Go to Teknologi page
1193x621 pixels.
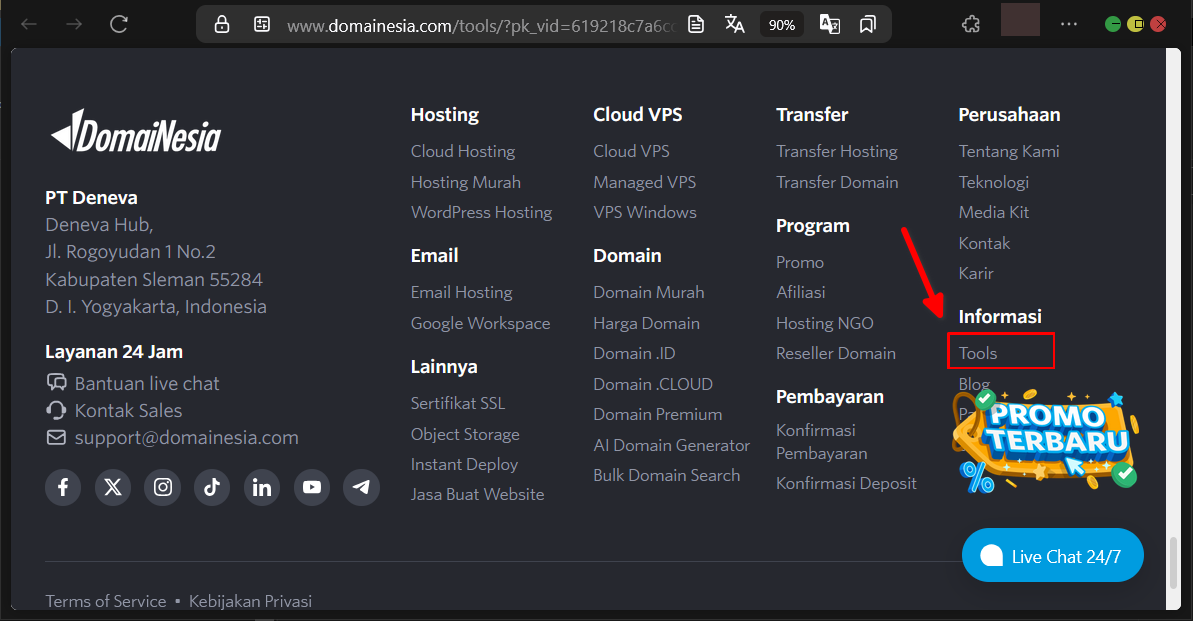click(994, 183)
